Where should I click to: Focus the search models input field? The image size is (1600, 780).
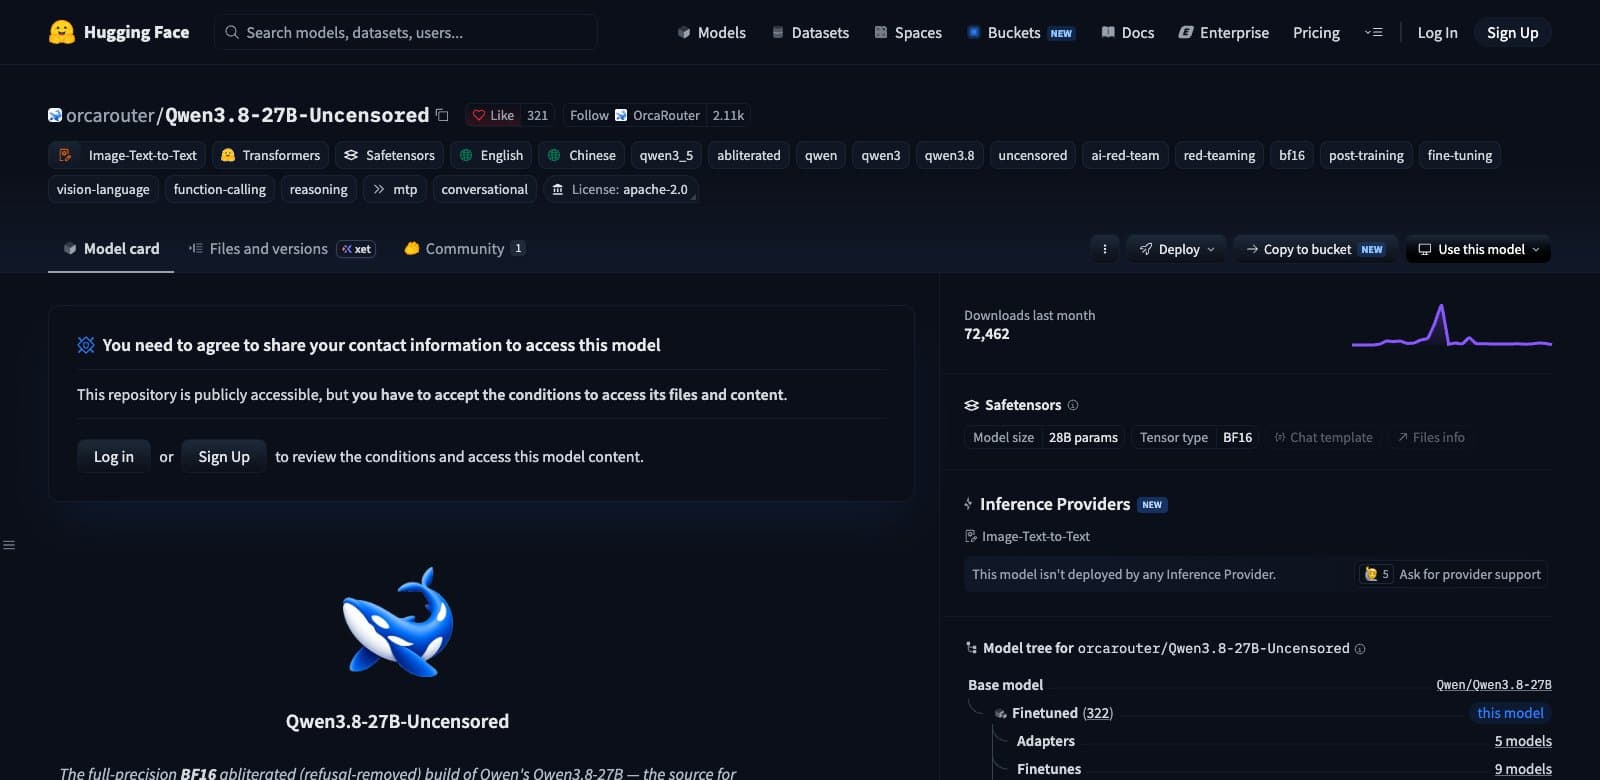tap(406, 32)
